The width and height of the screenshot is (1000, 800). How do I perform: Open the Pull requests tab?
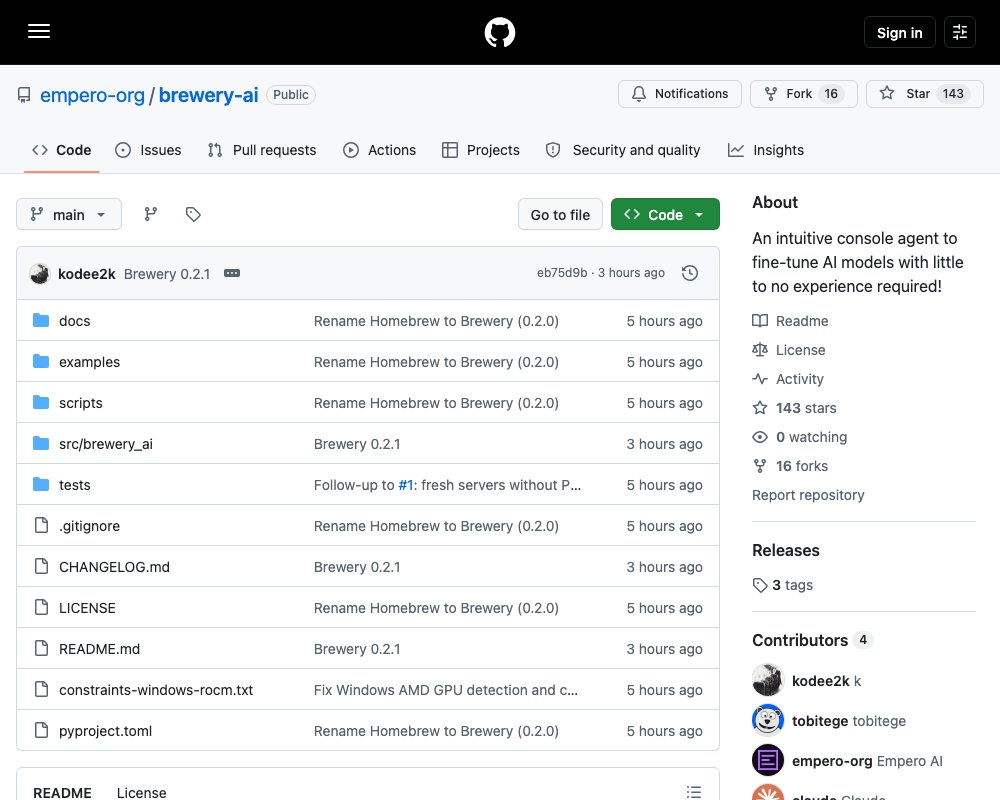pyautogui.click(x=262, y=150)
